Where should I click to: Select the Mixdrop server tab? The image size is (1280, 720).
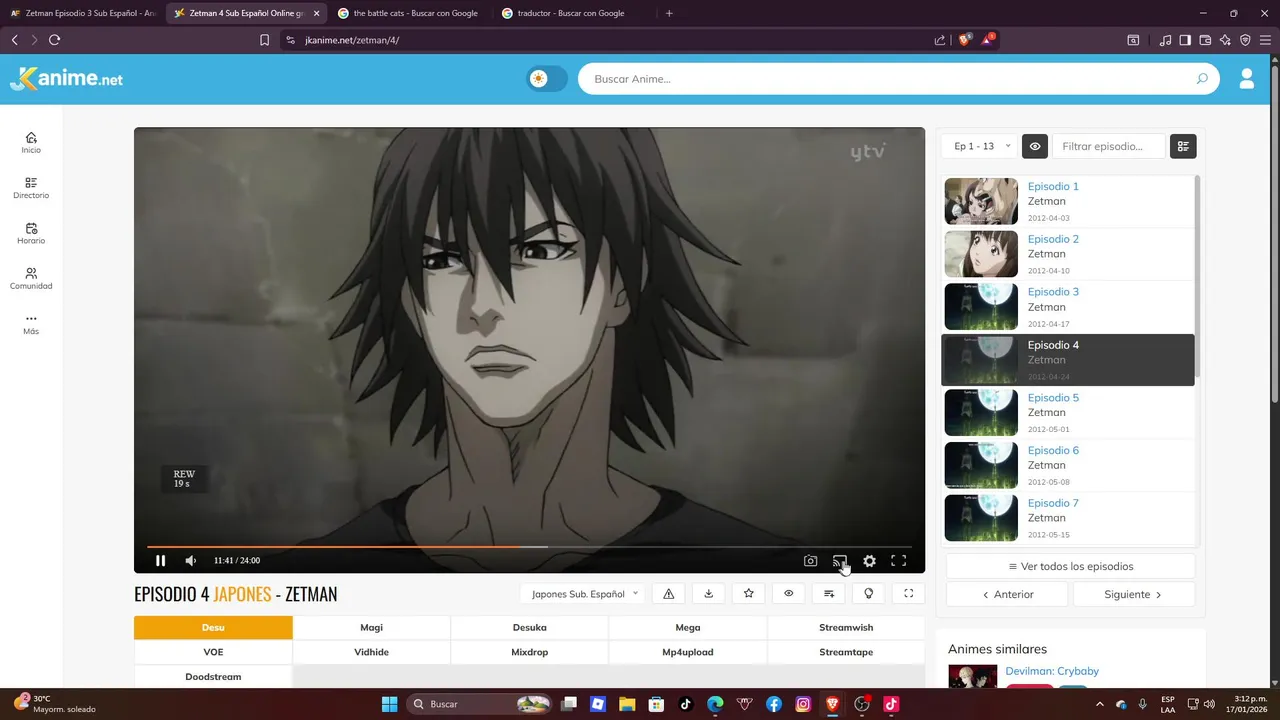[530, 652]
